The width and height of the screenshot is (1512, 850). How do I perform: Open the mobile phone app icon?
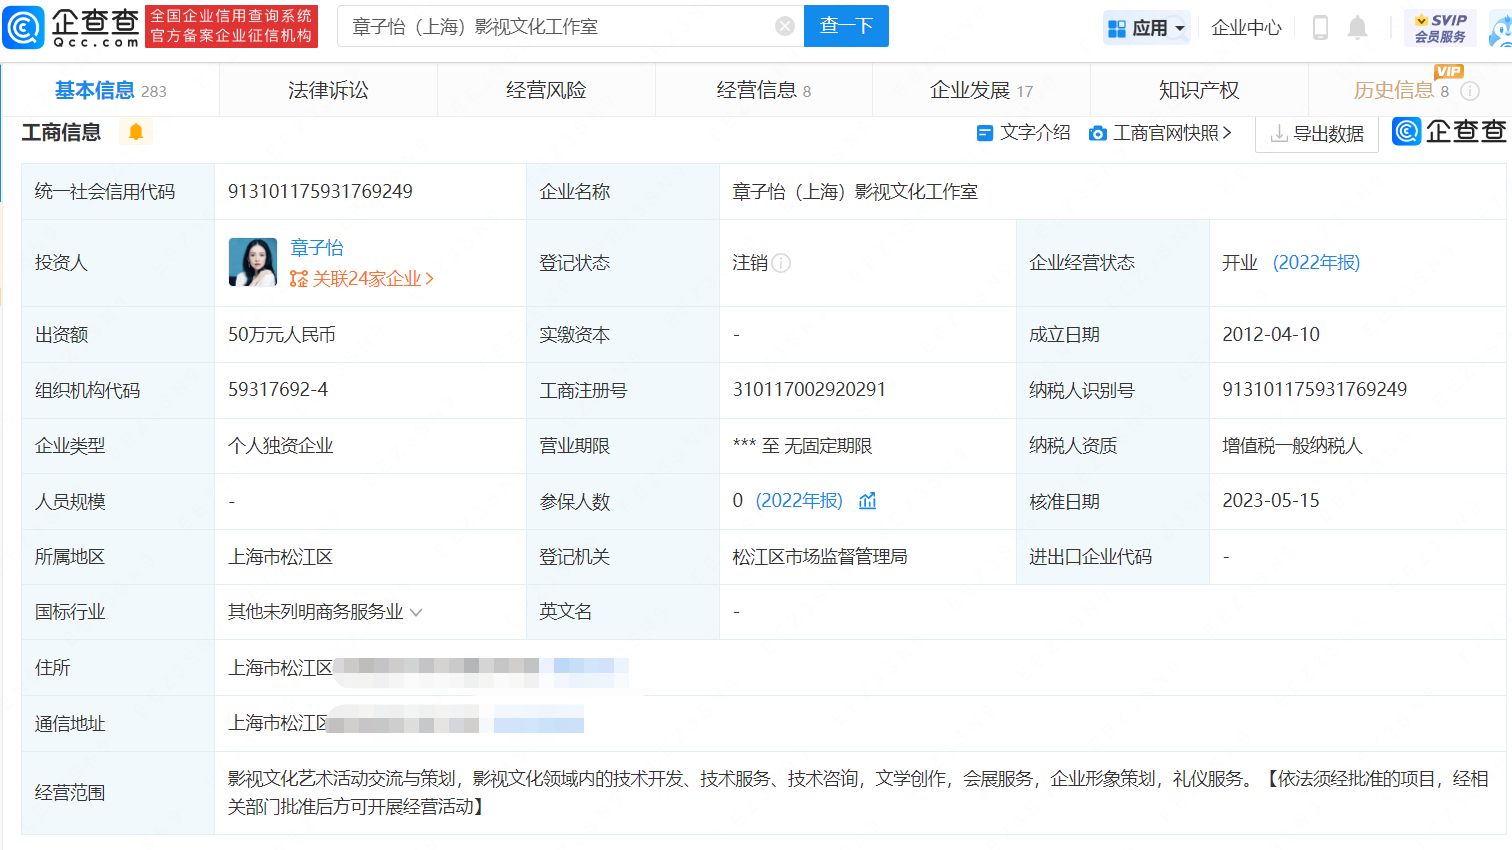coord(1320,27)
